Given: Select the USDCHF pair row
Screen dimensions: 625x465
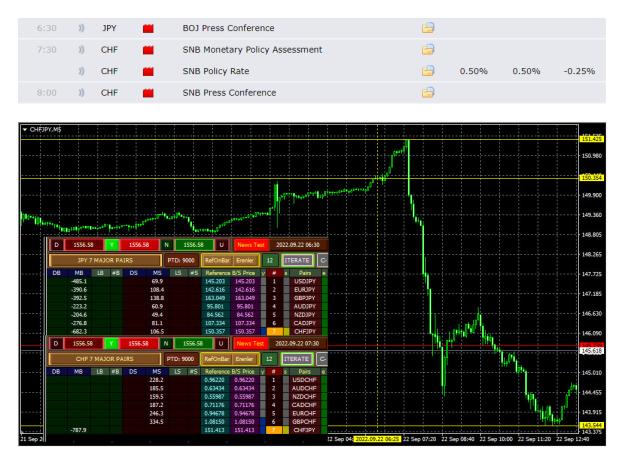Looking at the screenshot, I should [x=304, y=380].
